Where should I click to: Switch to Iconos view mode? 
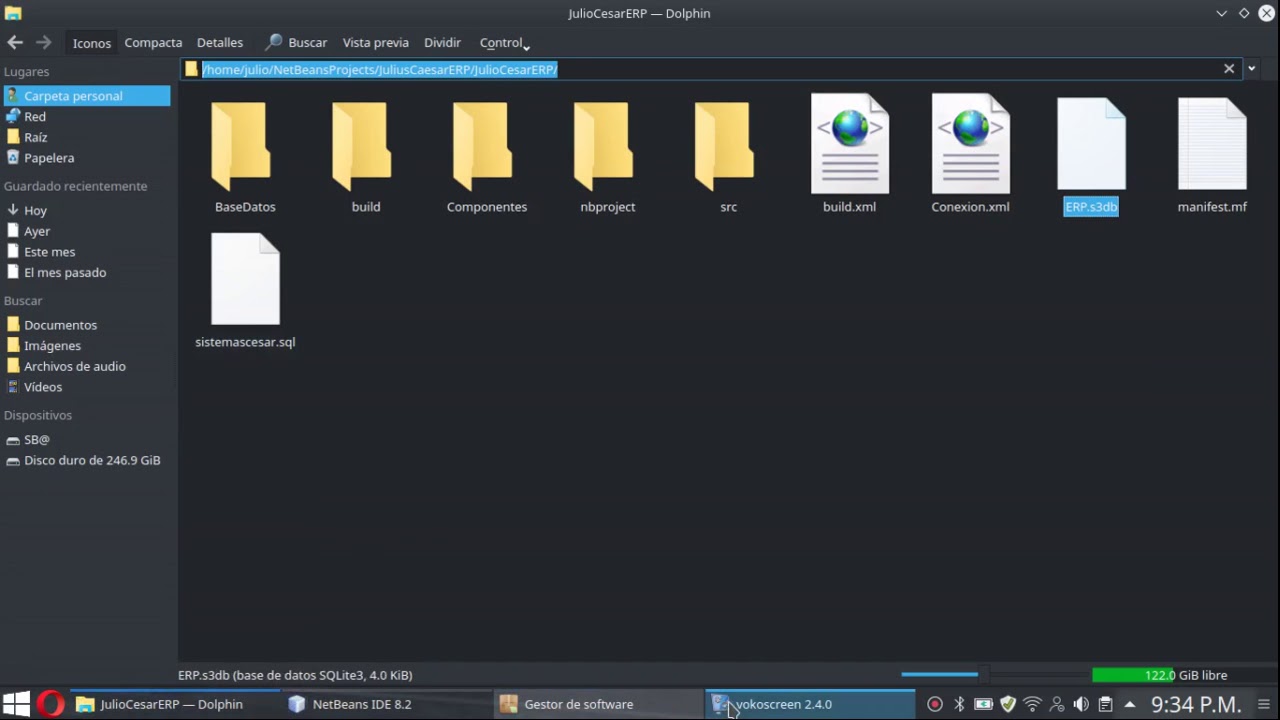click(x=91, y=43)
